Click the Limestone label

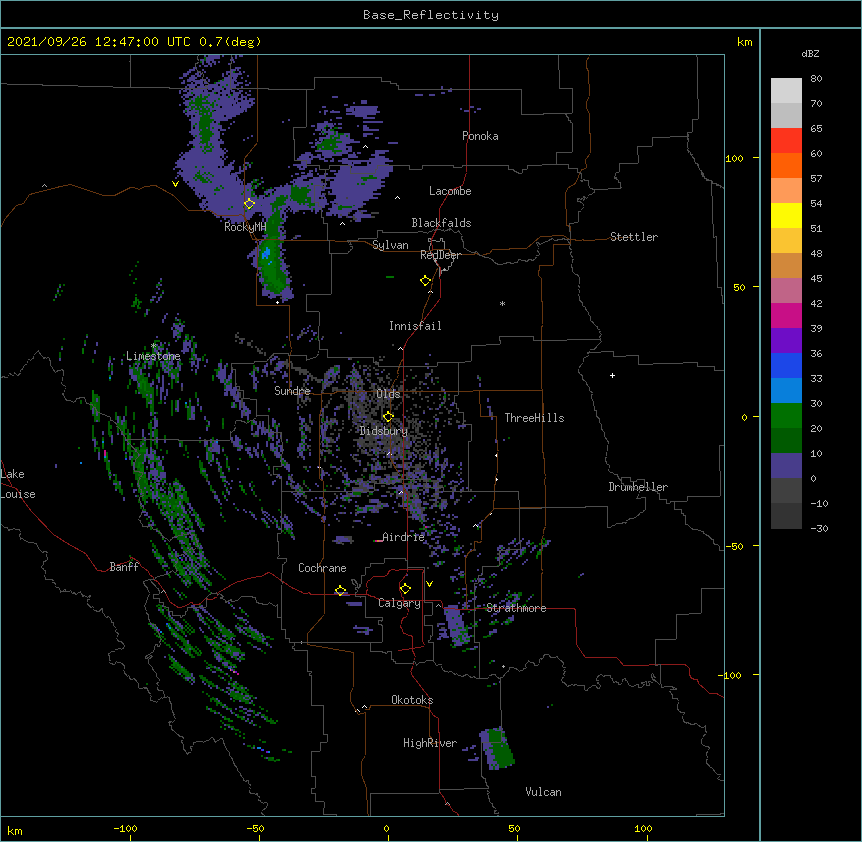(x=153, y=356)
